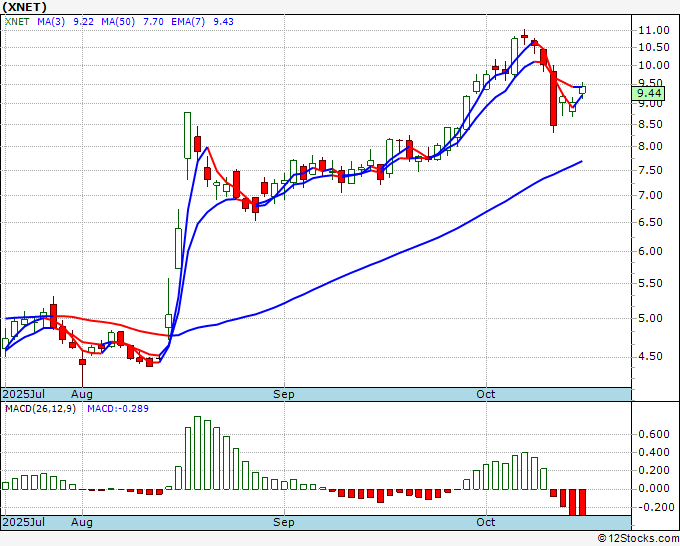The image size is (680, 546).
Task: Click the Oct label on price chart axis
Action: point(486,394)
